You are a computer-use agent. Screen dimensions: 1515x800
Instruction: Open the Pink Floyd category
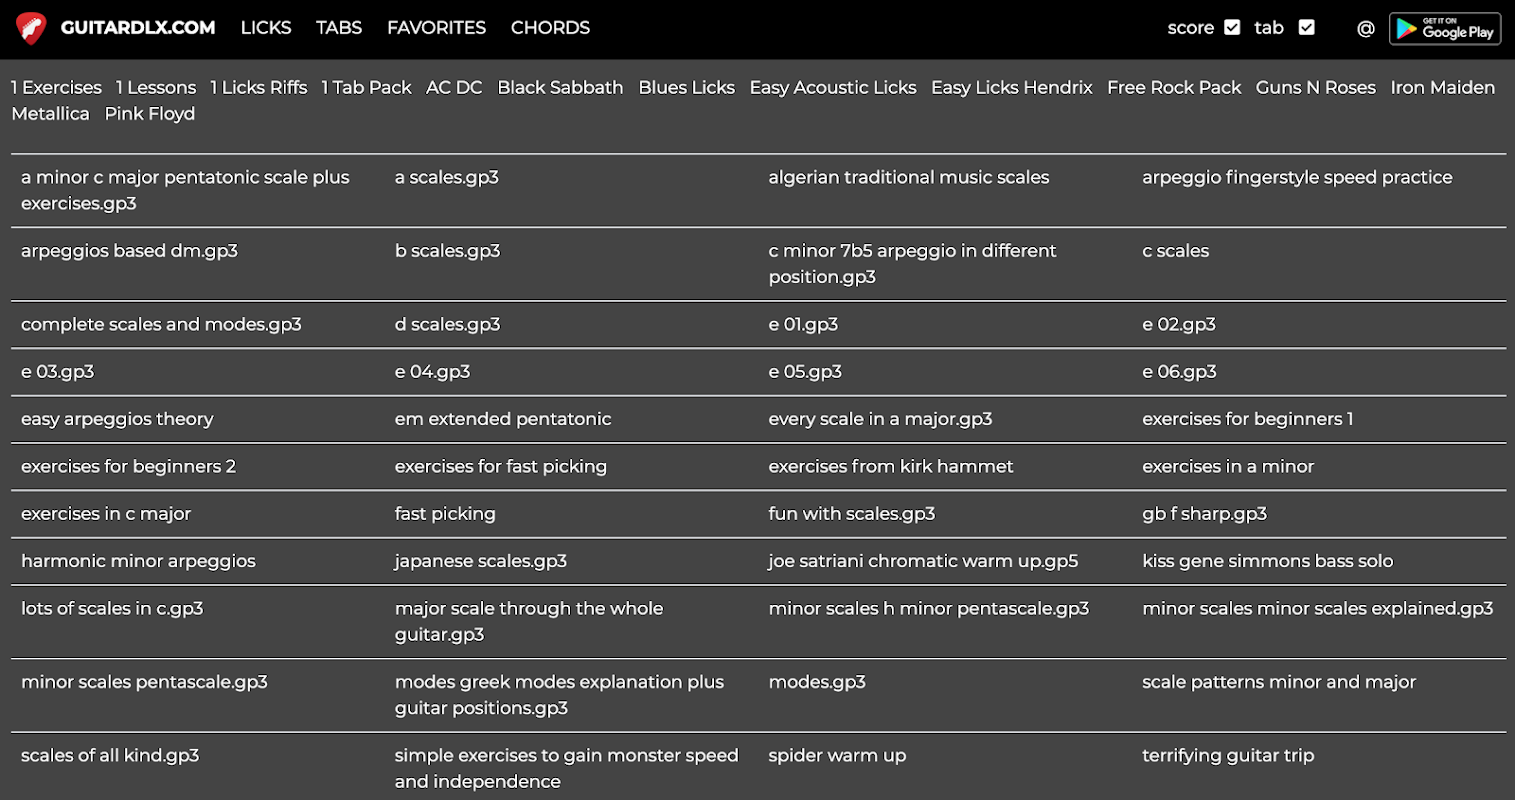pos(150,113)
